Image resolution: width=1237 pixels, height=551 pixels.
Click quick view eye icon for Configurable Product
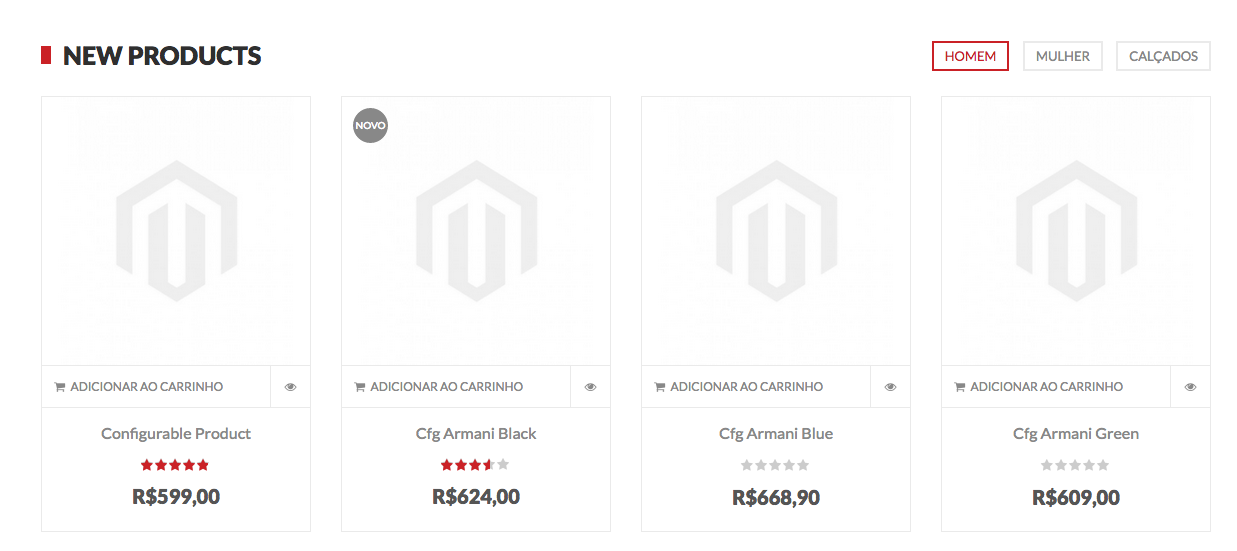pyautogui.click(x=290, y=387)
